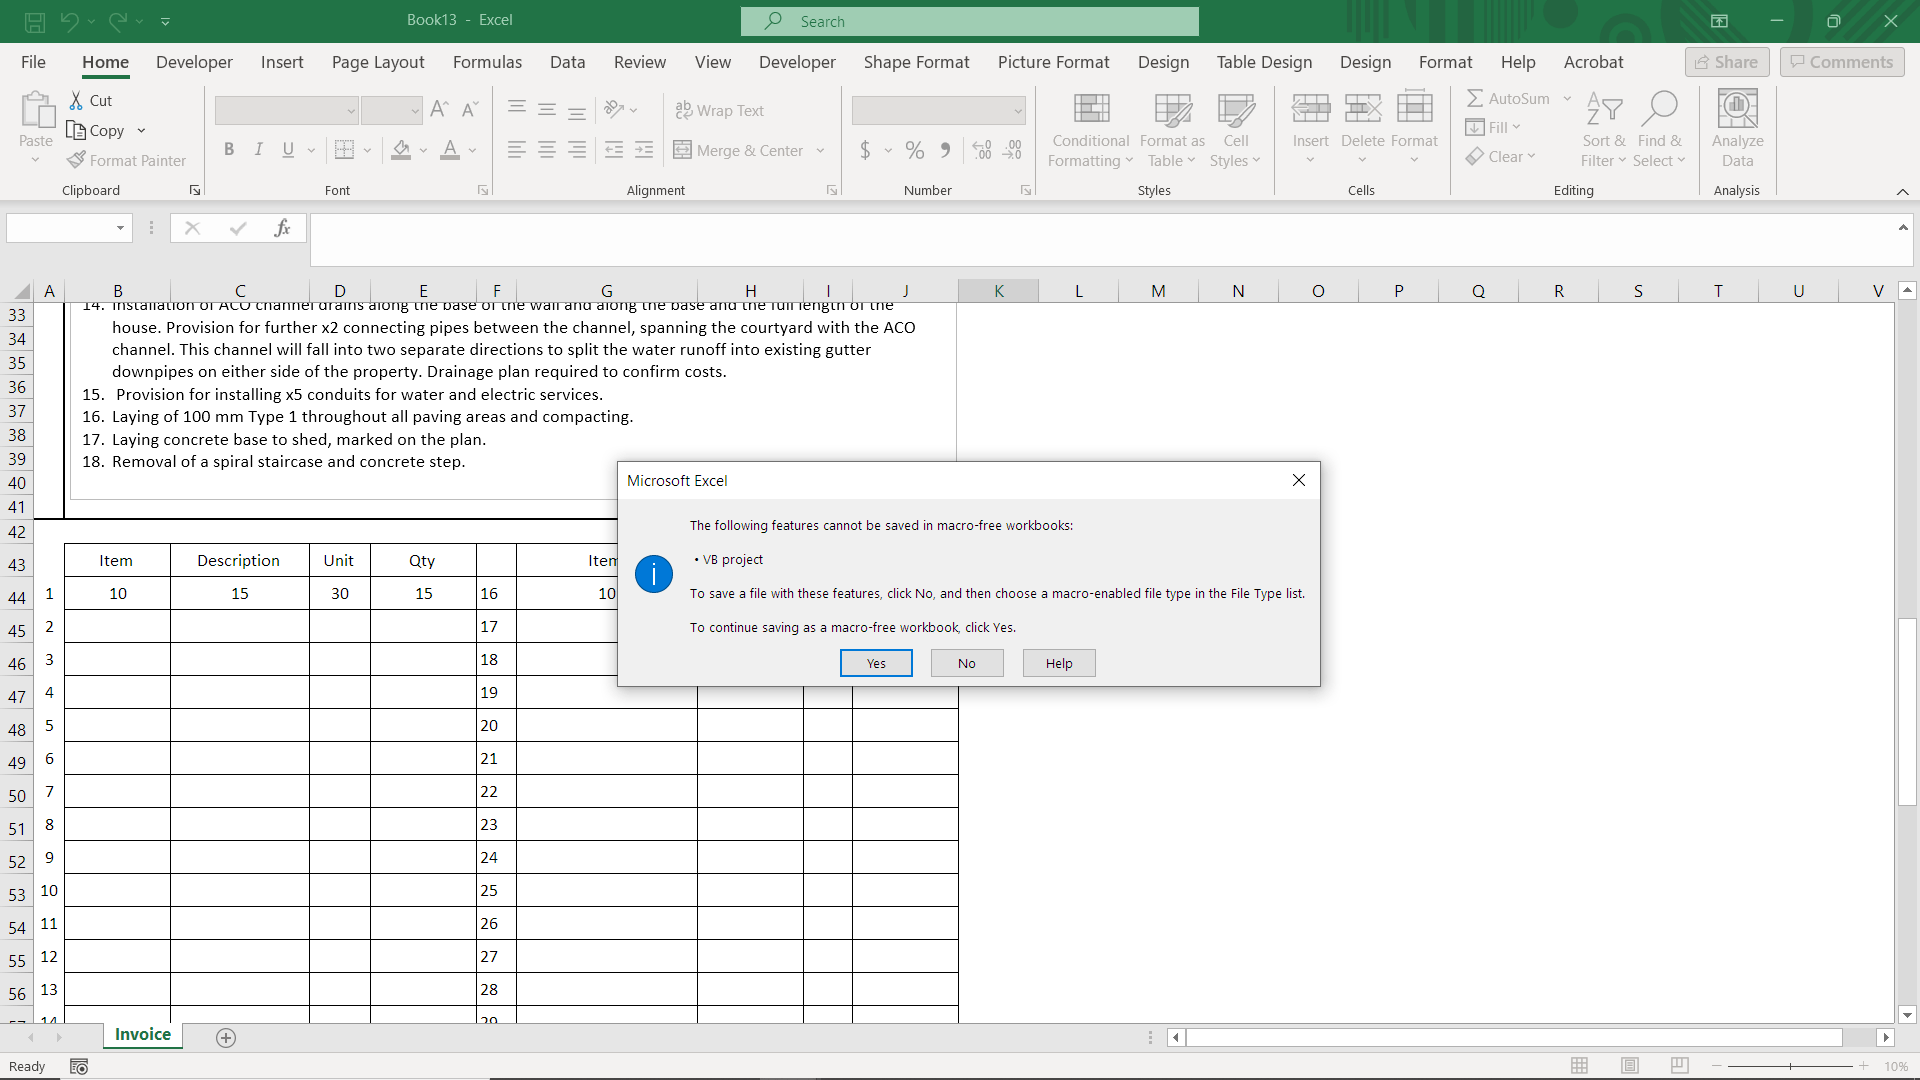Click the Increase Indent icon
This screenshot has width=1920, height=1080.
tap(644, 150)
